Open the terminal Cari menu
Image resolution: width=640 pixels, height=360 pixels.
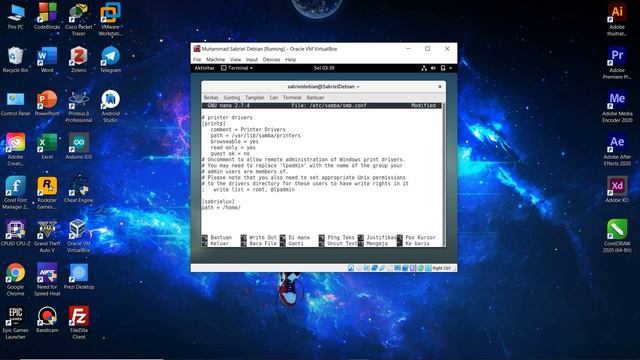(x=273, y=98)
